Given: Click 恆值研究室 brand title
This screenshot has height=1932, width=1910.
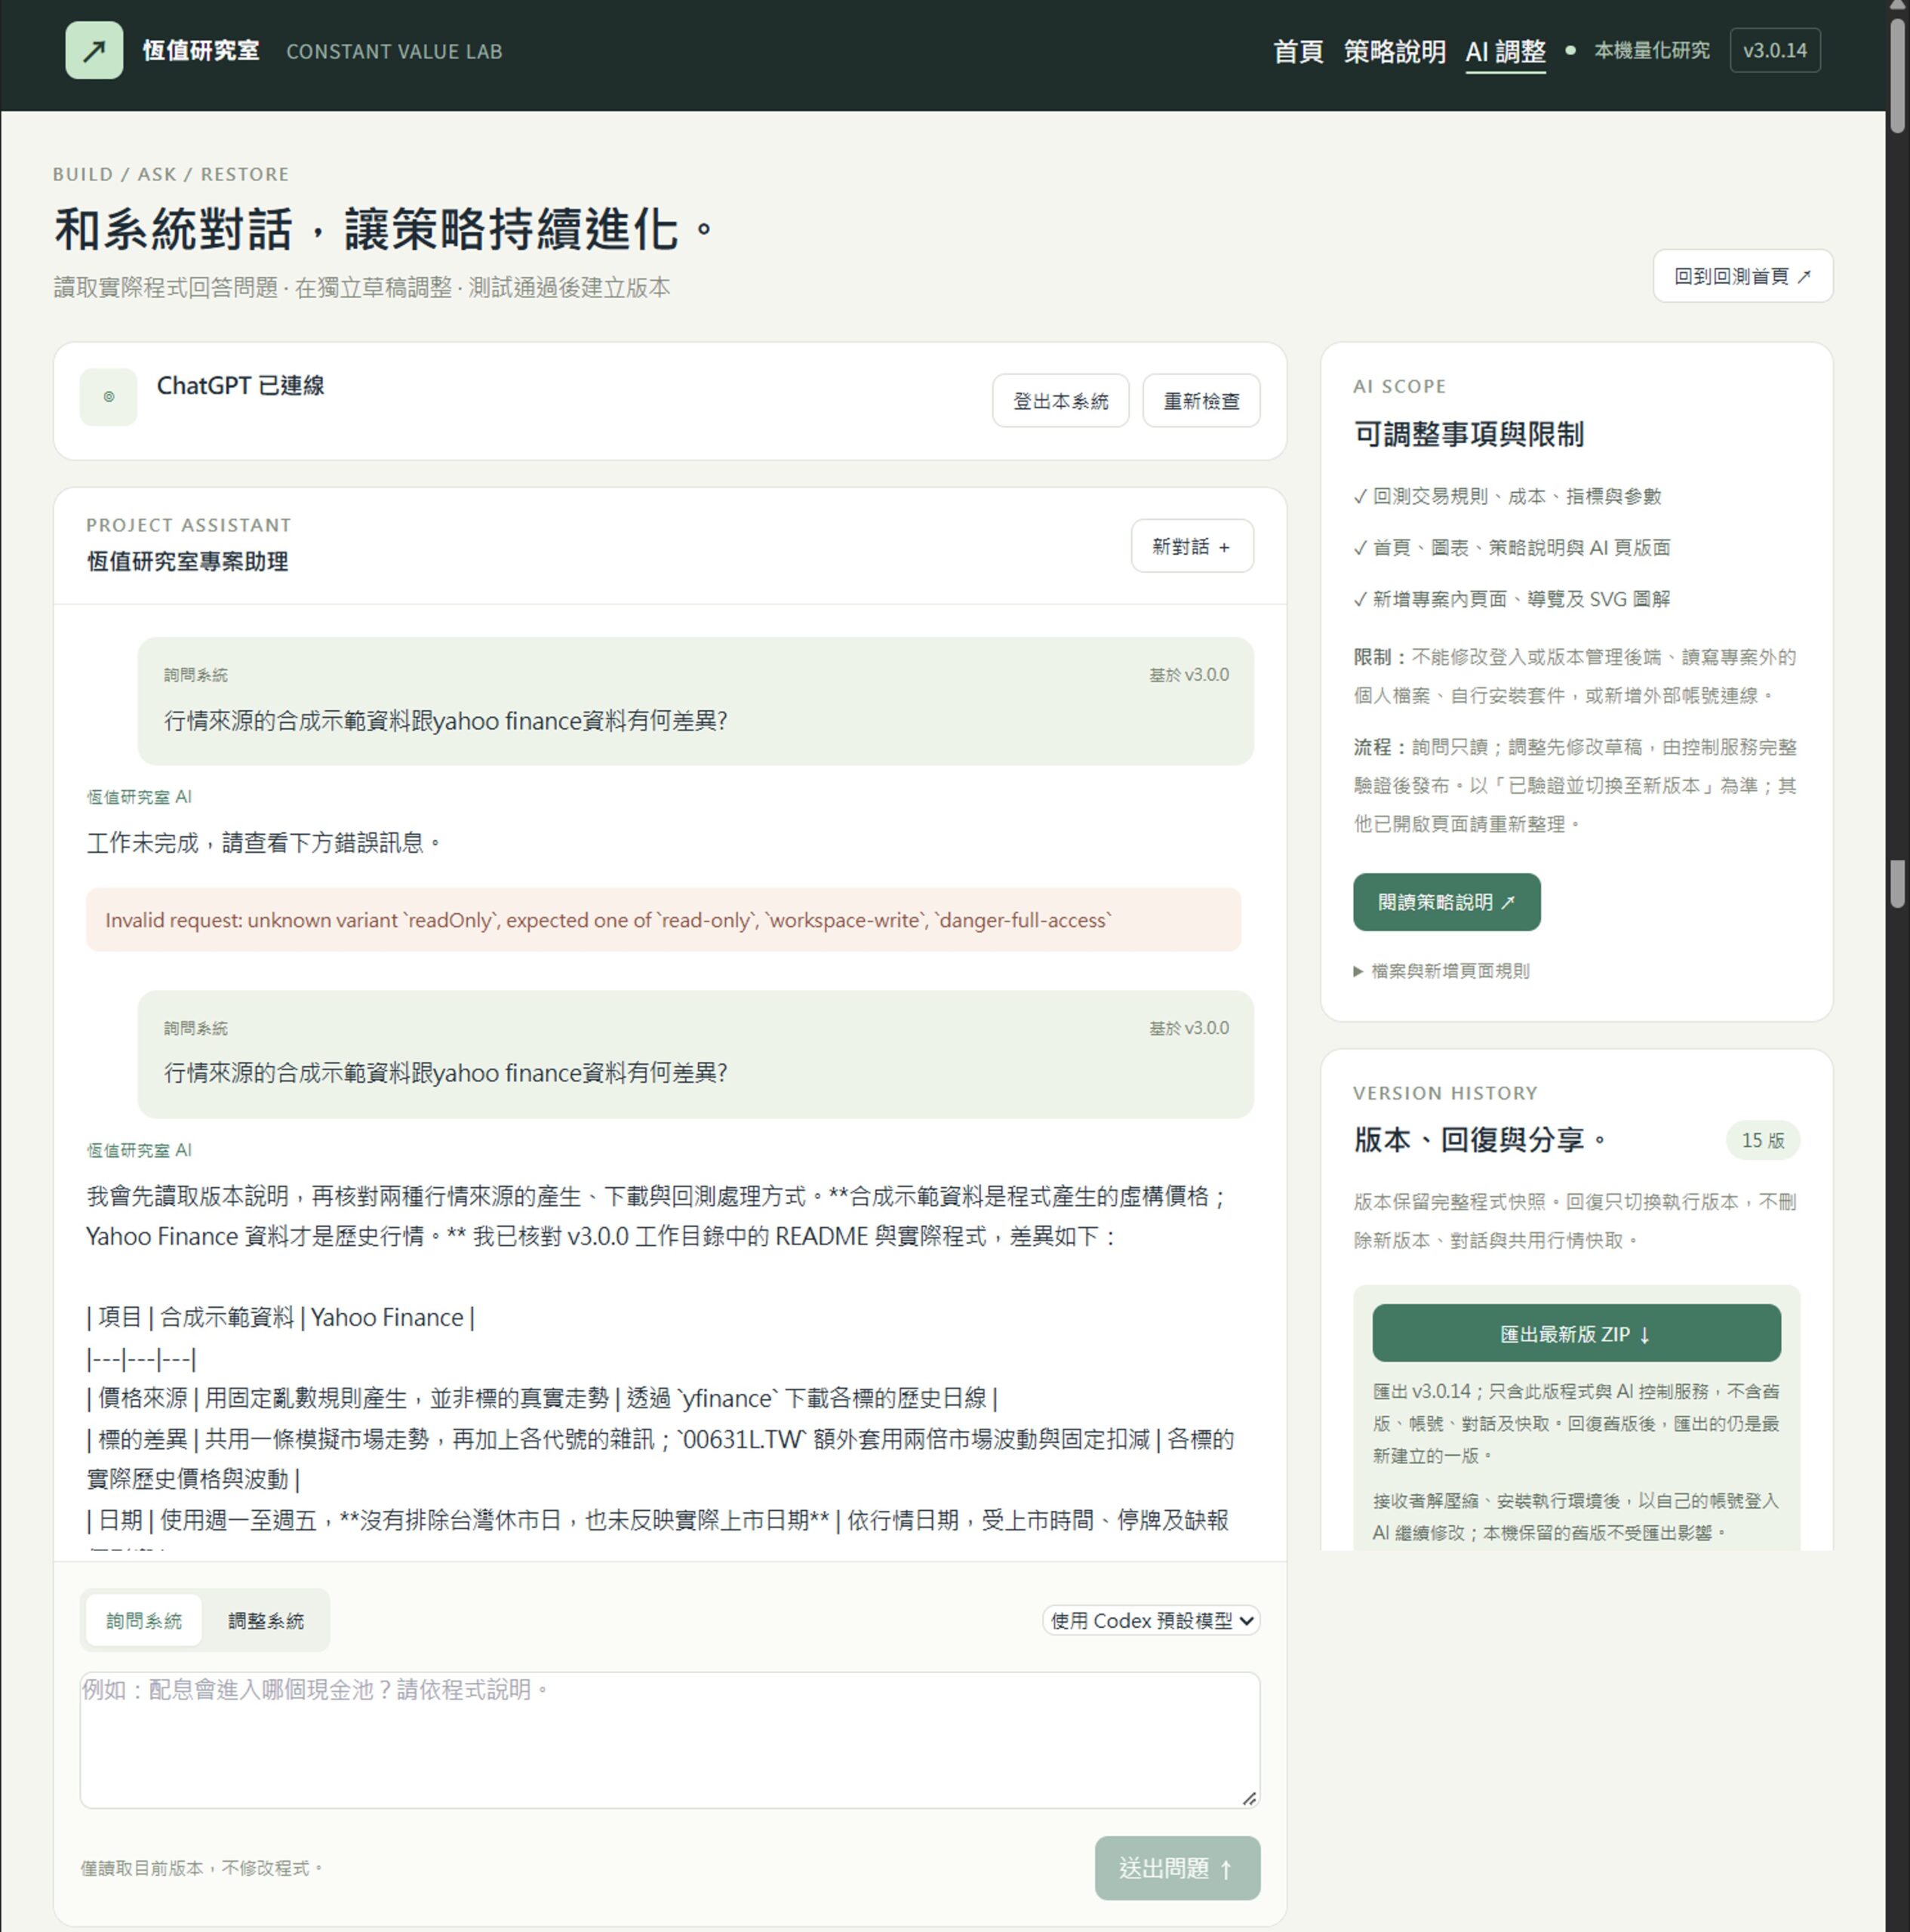Looking at the screenshot, I should coord(201,50).
